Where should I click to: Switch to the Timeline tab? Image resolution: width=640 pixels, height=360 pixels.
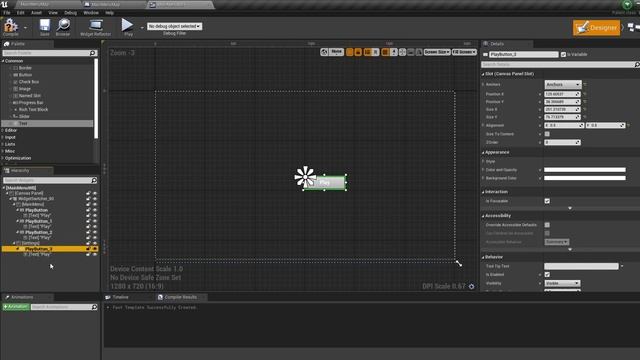pyautogui.click(x=120, y=297)
